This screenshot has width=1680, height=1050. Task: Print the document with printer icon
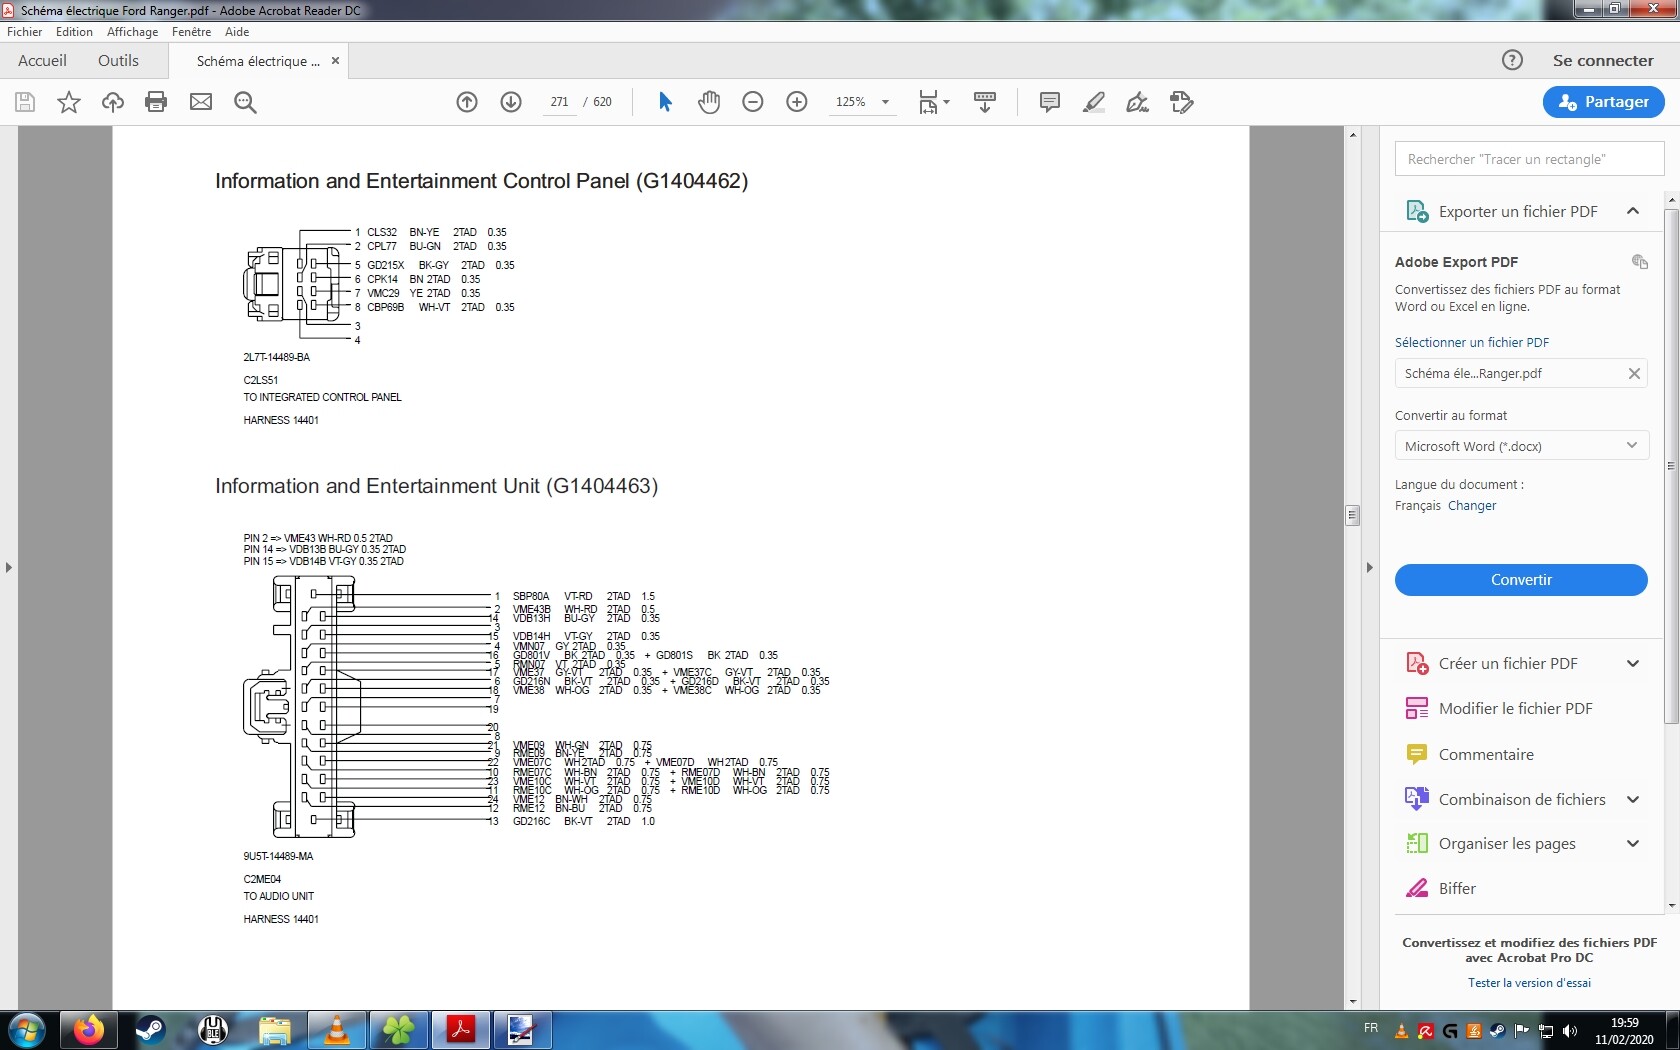coord(156,102)
